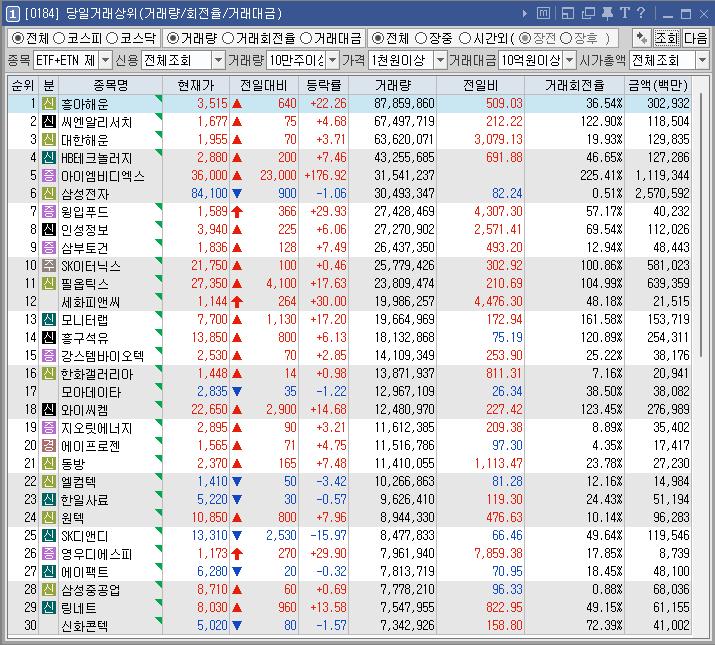Image resolution: width=715 pixels, height=645 pixels.
Task: Select the 거래회전율 sort radio button
Action: [x=228, y=38]
